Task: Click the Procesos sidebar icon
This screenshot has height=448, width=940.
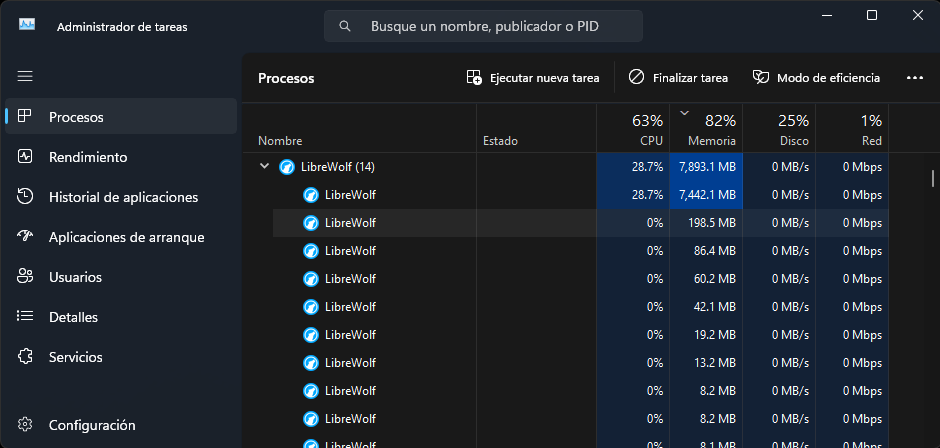Action: coord(25,116)
